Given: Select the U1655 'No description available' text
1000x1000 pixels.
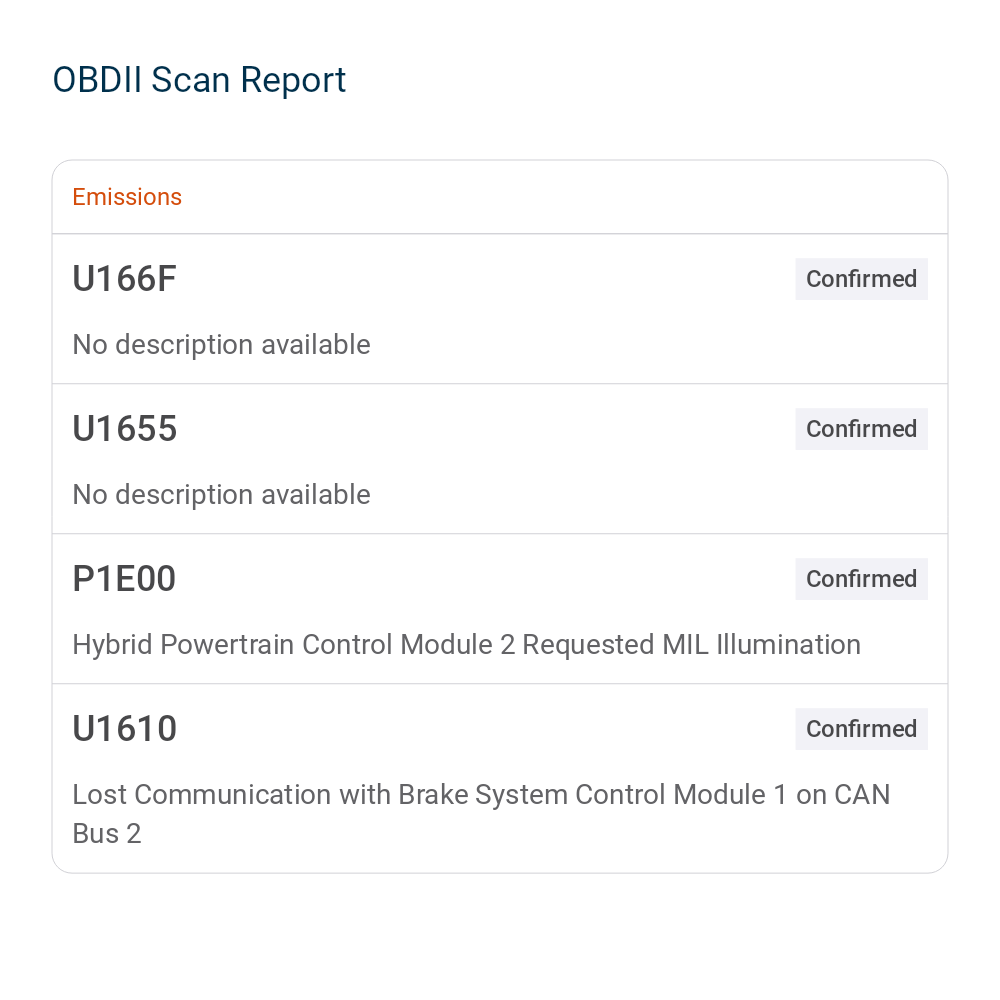Looking at the screenshot, I should click(x=221, y=494).
